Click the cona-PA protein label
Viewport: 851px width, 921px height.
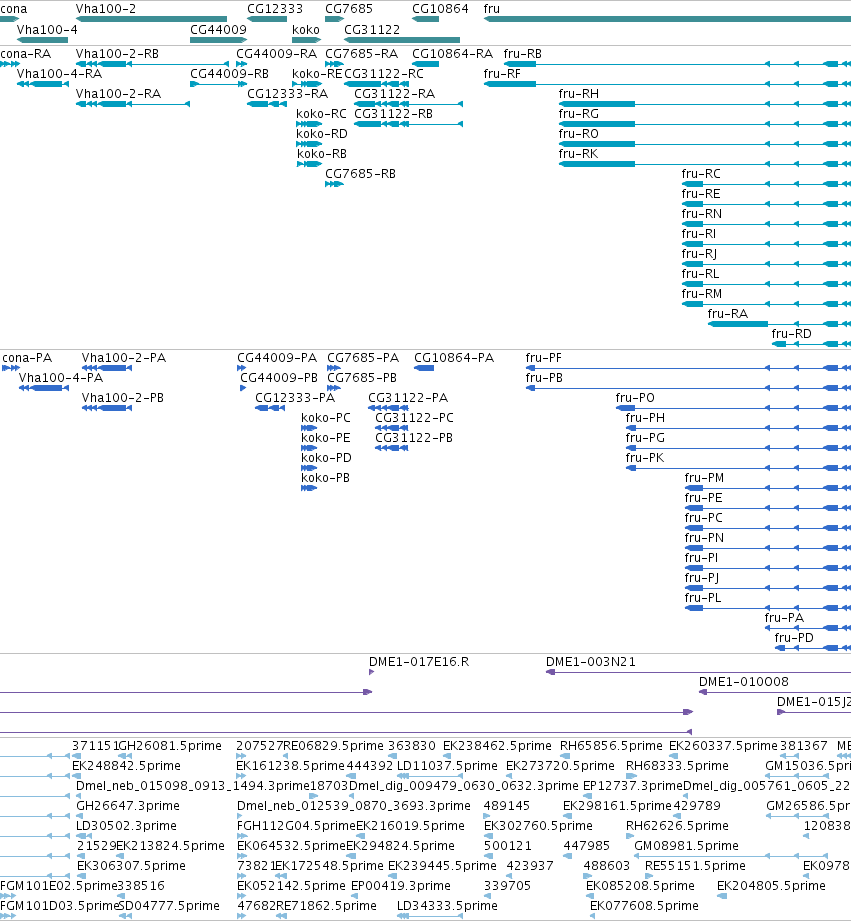click(27, 358)
